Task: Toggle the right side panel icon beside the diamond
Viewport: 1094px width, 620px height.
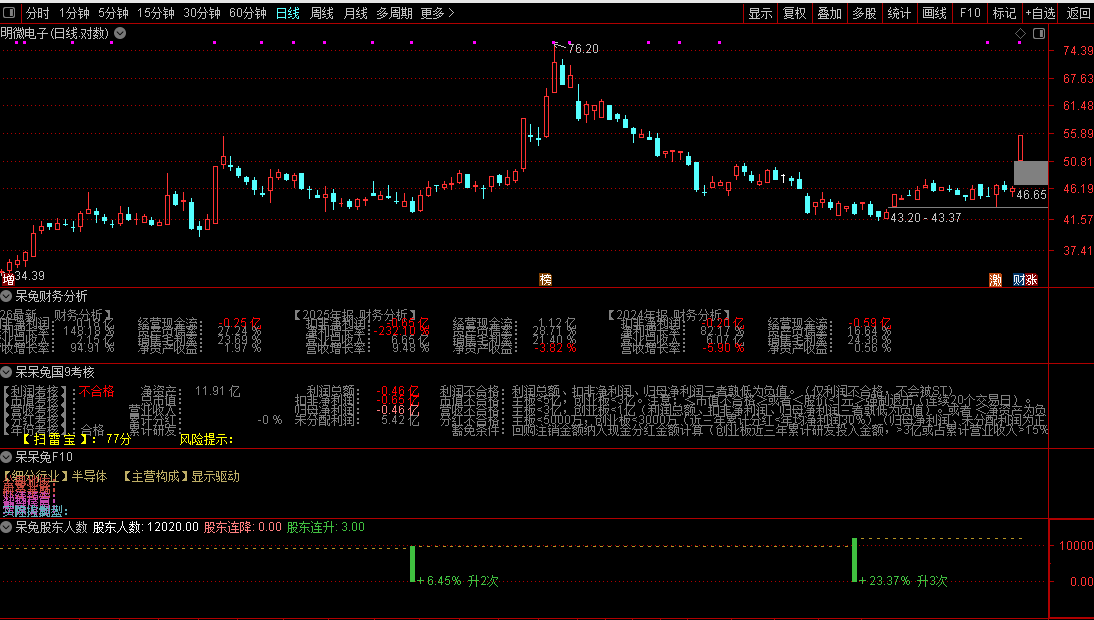Action: [1039, 33]
